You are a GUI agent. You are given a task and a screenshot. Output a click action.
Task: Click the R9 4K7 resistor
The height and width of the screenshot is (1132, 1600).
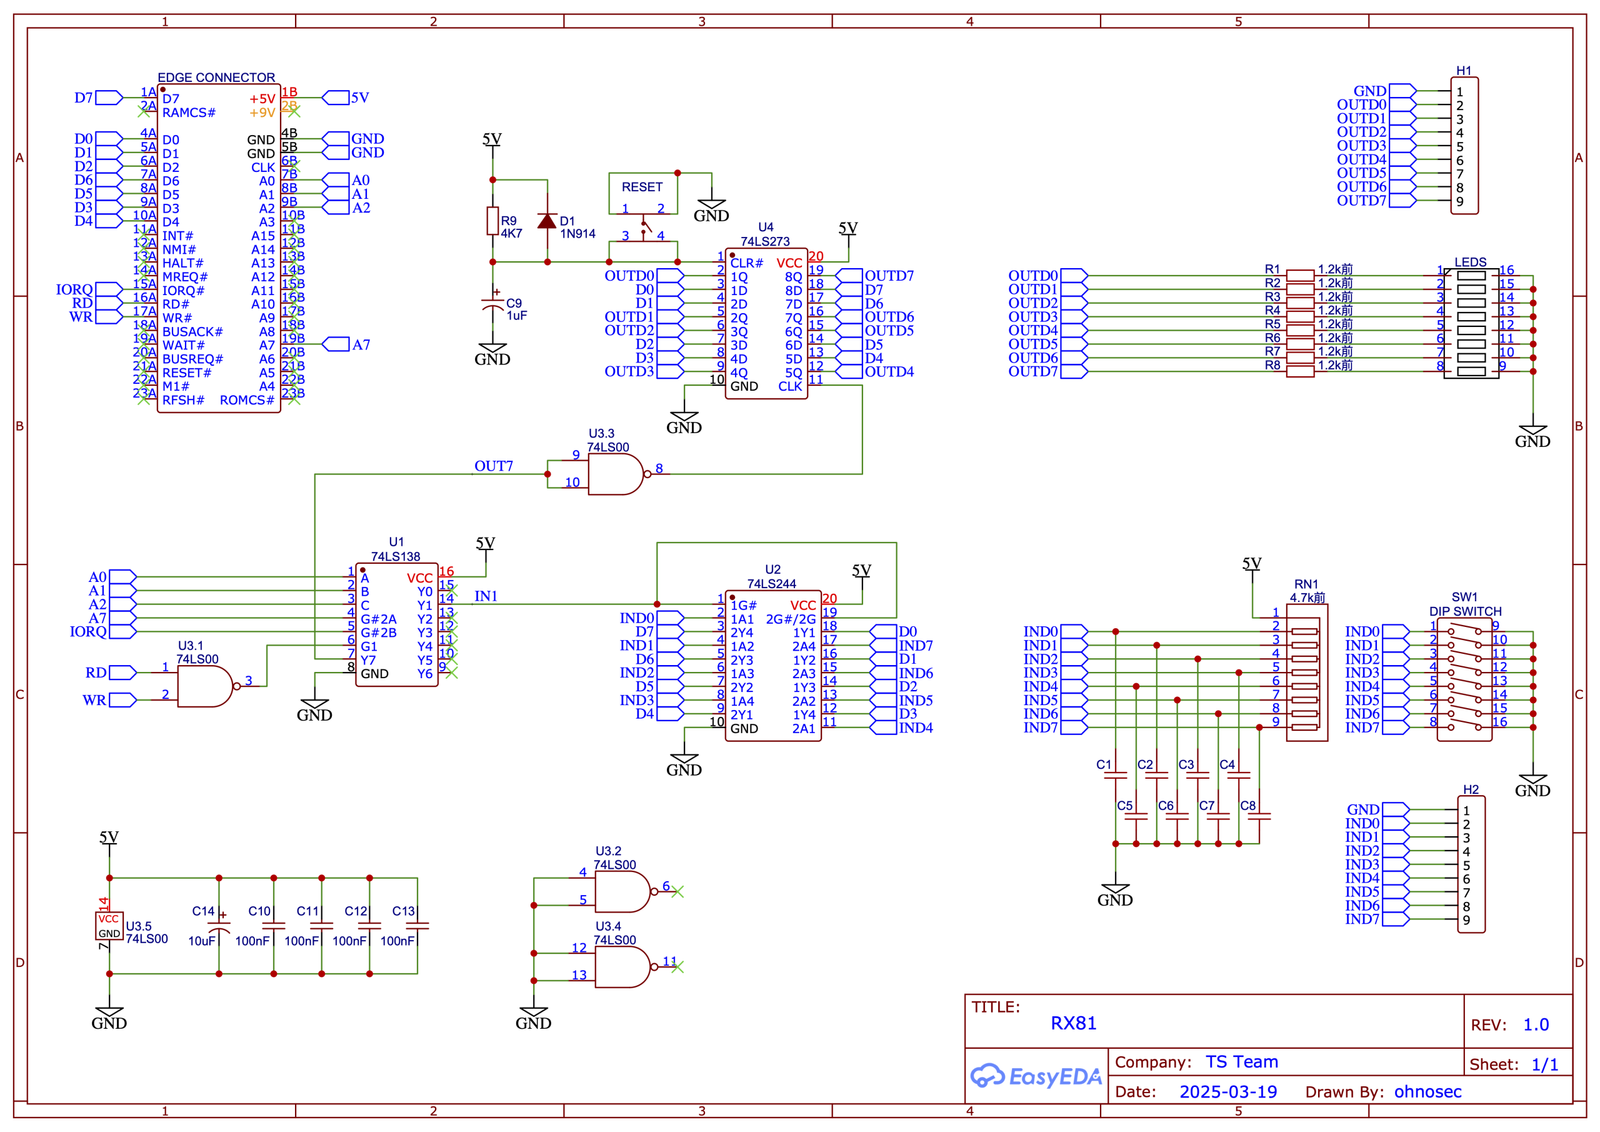pyautogui.click(x=492, y=221)
